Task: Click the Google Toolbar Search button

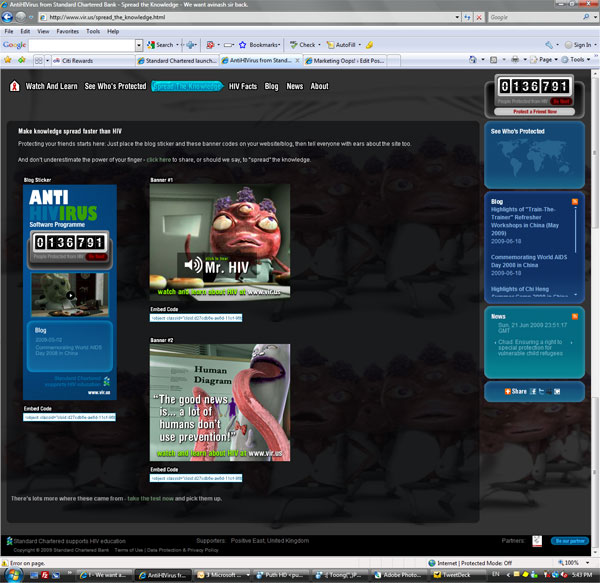Action: click(x=160, y=45)
